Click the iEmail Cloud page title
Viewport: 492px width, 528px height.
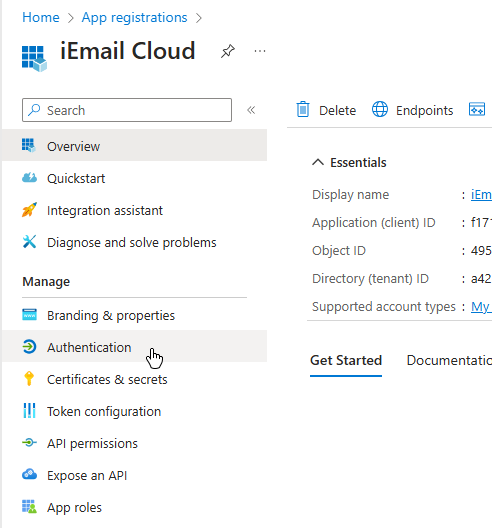(128, 51)
